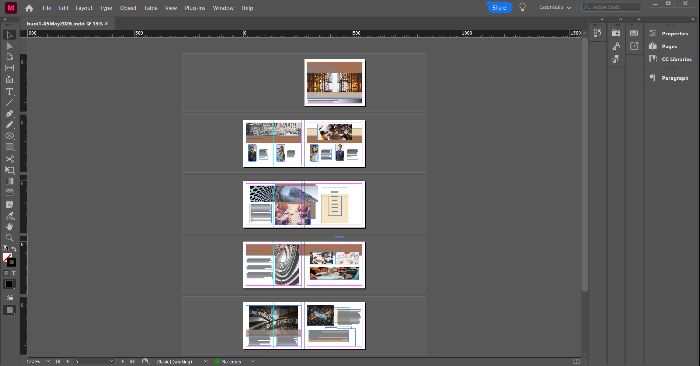Open the Paragraph Styles panel icon

(x=616, y=59)
